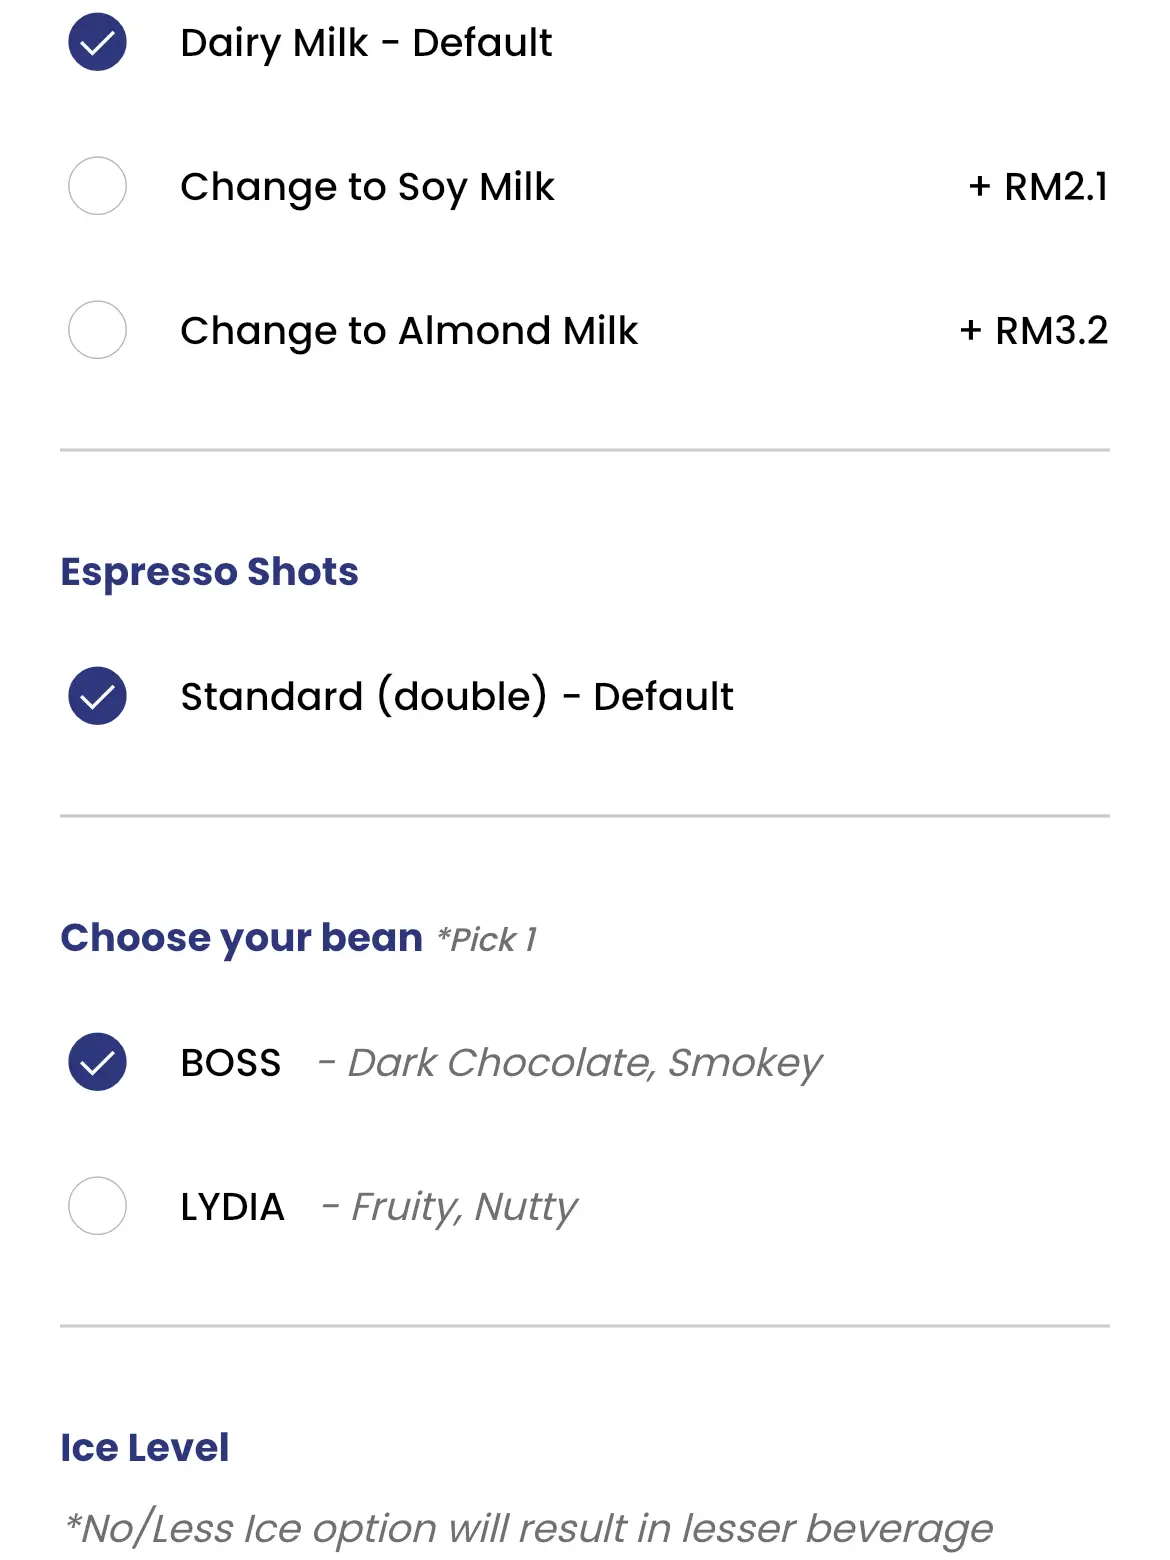This screenshot has width=1170, height=1560.
Task: Tap the Espresso Shots section heading
Action: (x=209, y=572)
